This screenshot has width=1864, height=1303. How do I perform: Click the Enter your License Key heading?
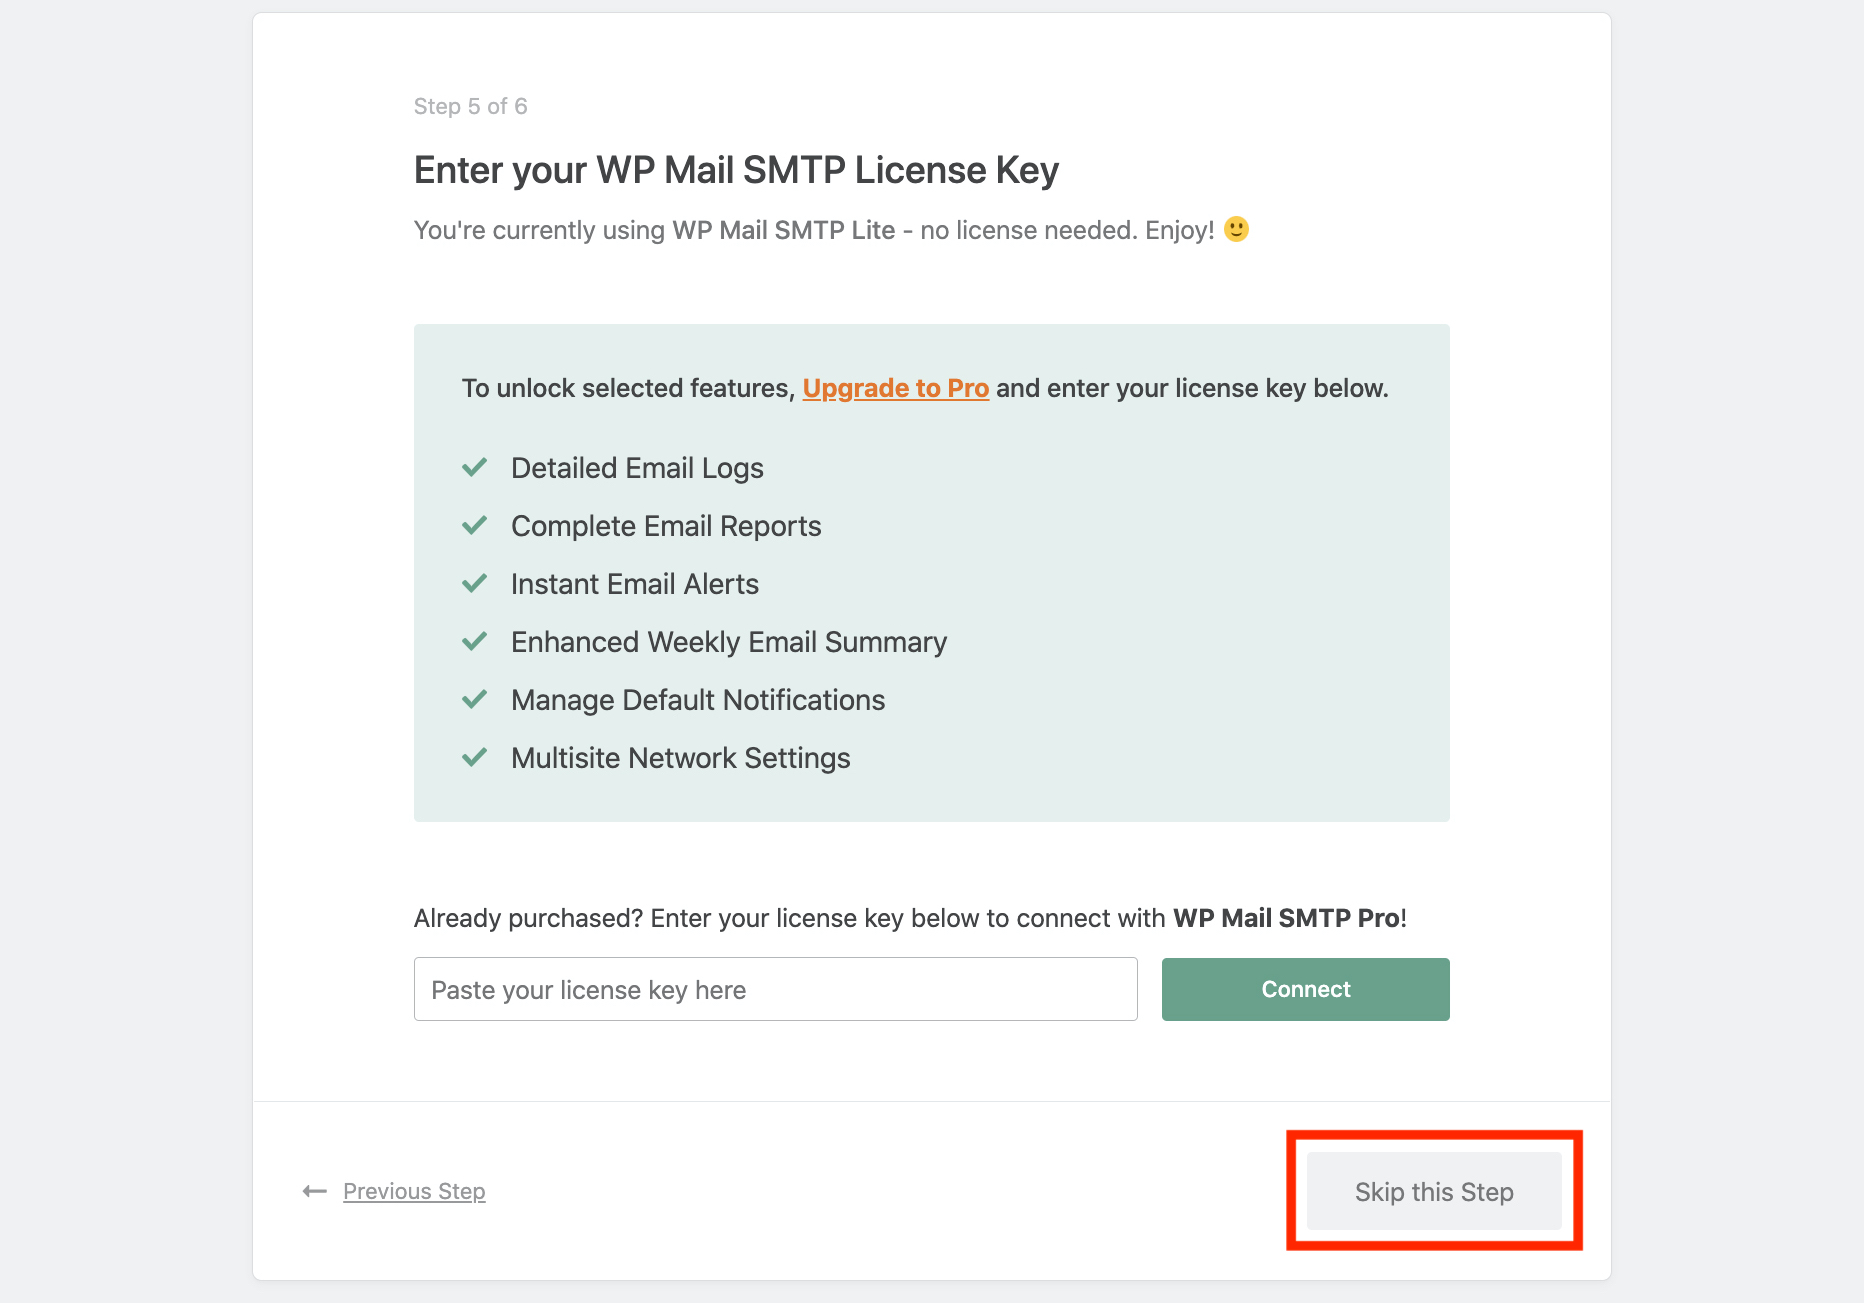(x=736, y=171)
